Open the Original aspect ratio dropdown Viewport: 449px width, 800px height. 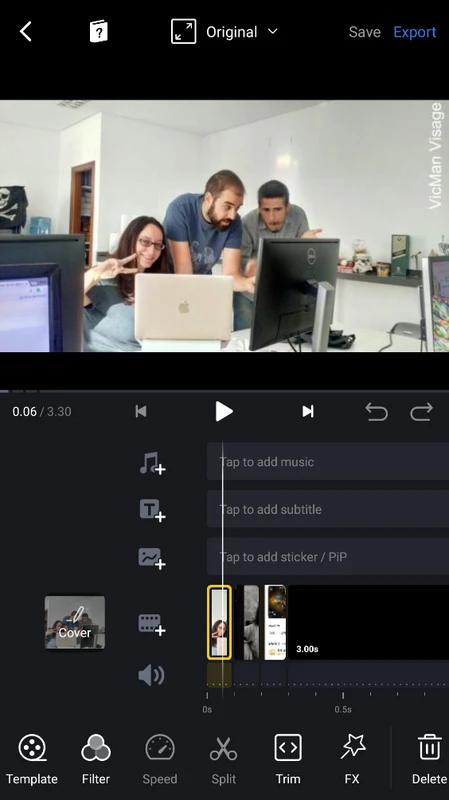click(224, 32)
